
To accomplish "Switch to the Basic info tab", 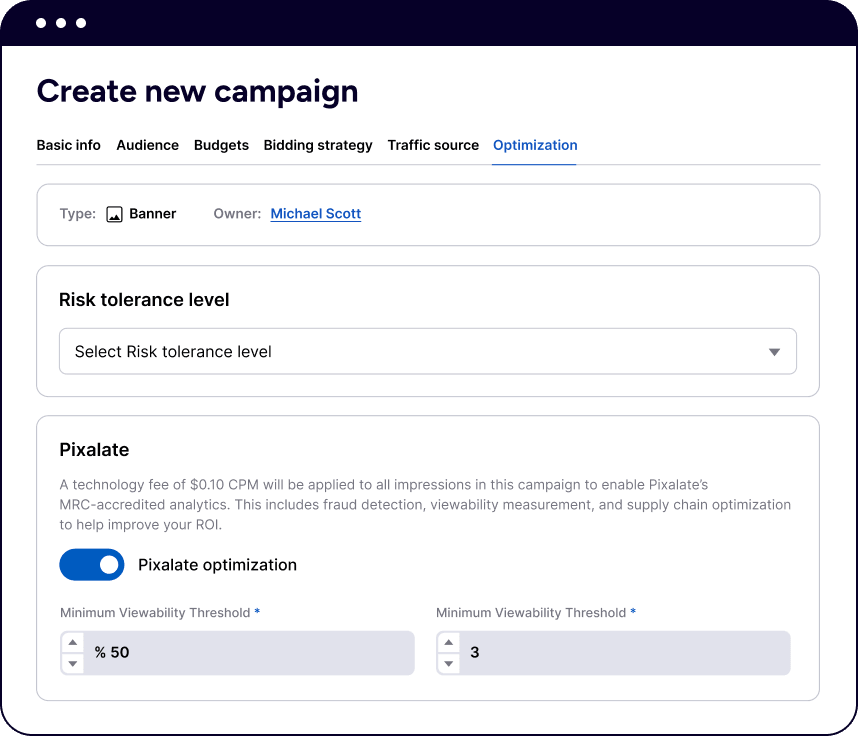I will click(68, 145).
